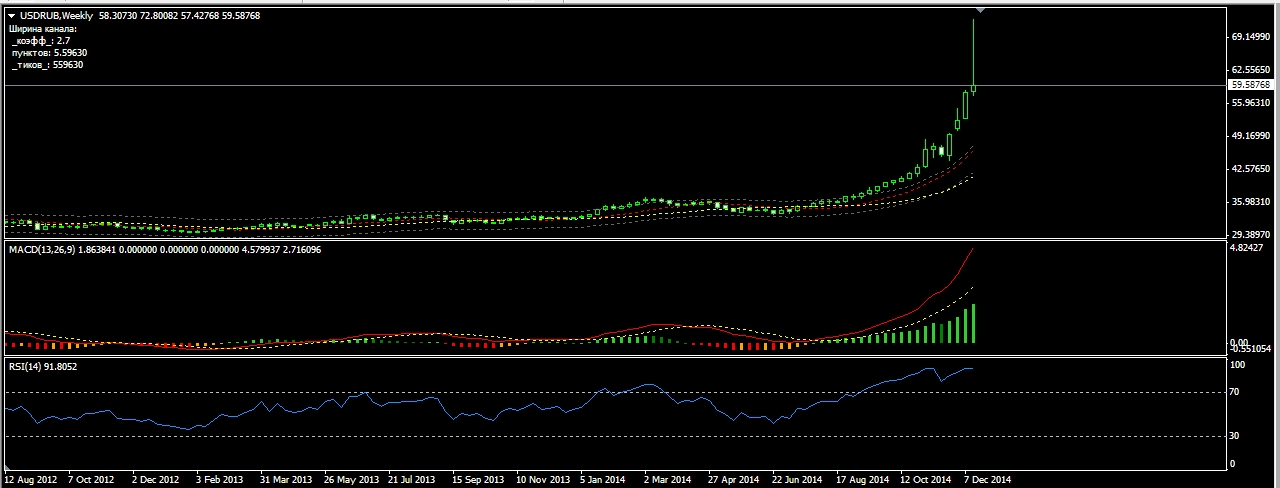Click the 21 Jul 2013 date label
1280x488 pixels.
pyautogui.click(x=412, y=480)
